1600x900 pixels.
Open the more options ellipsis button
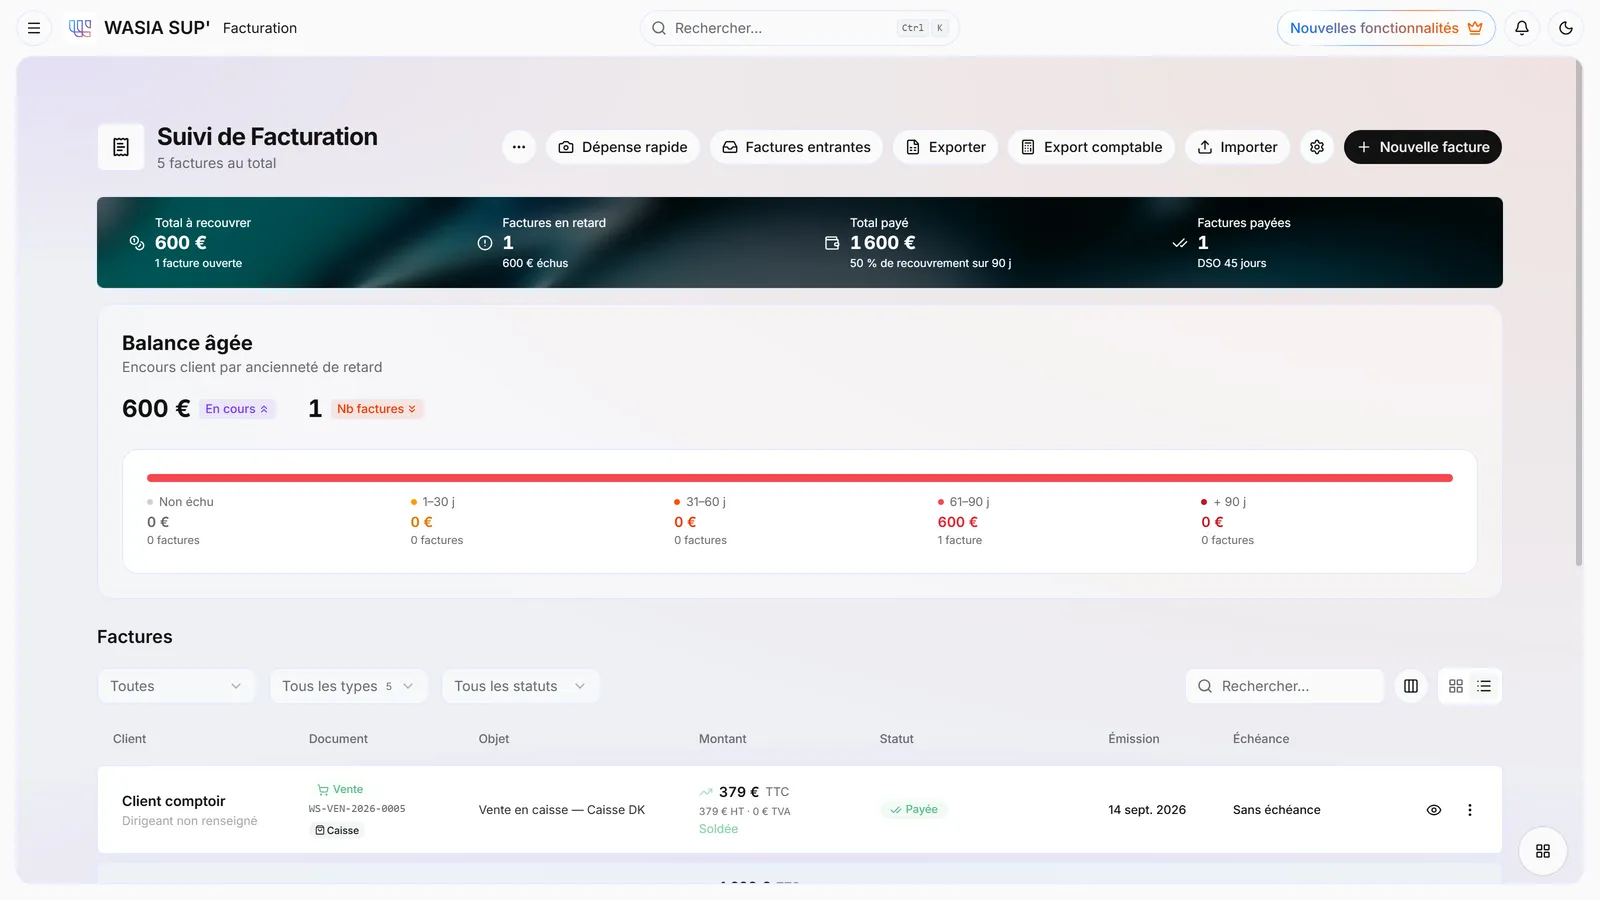(519, 147)
